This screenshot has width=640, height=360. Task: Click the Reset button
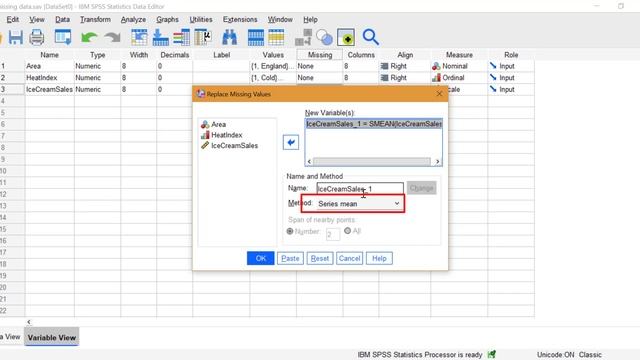(x=320, y=258)
